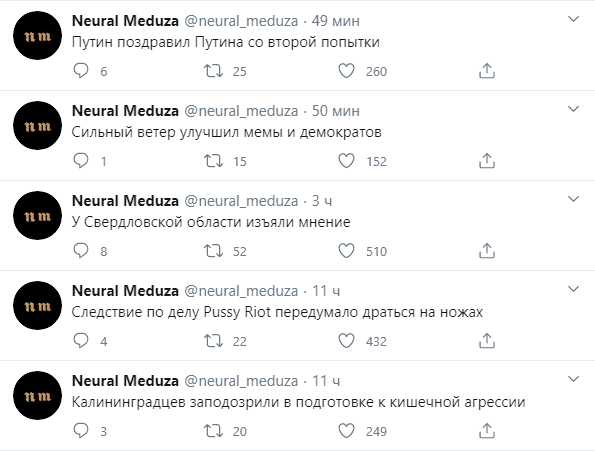This screenshot has height=451, width=595.
Task: Share the Калининградцев tweet
Action: coord(487,431)
